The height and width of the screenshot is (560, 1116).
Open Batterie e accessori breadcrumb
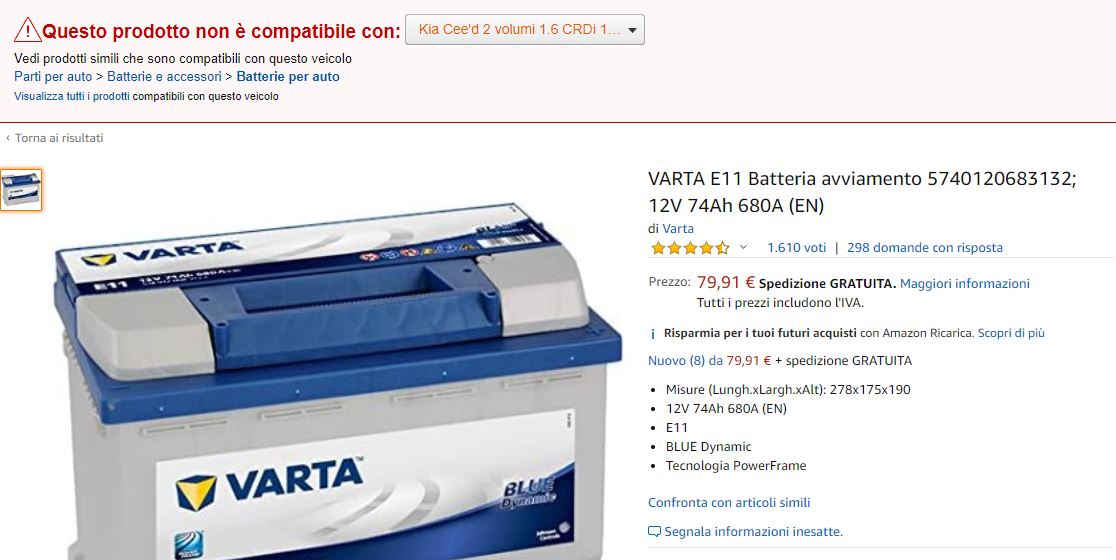[x=164, y=77]
